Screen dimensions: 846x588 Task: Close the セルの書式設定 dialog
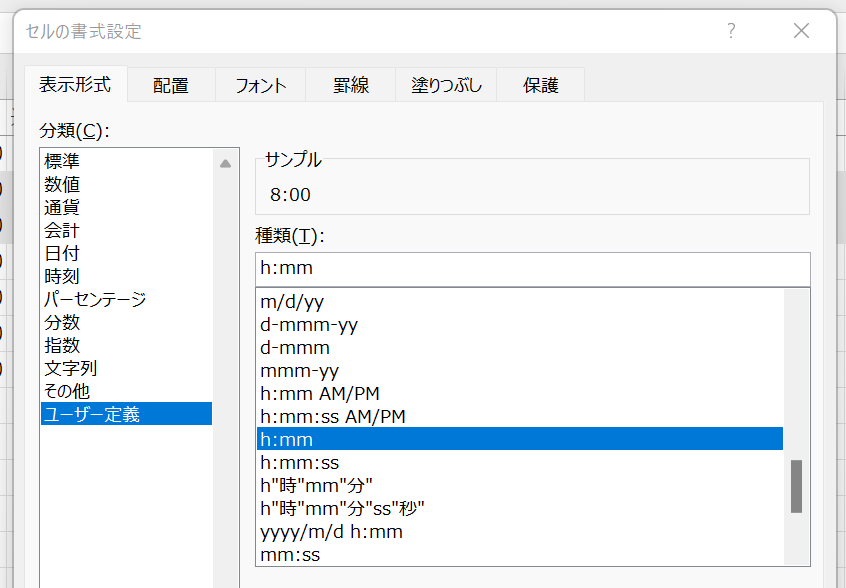tap(801, 31)
